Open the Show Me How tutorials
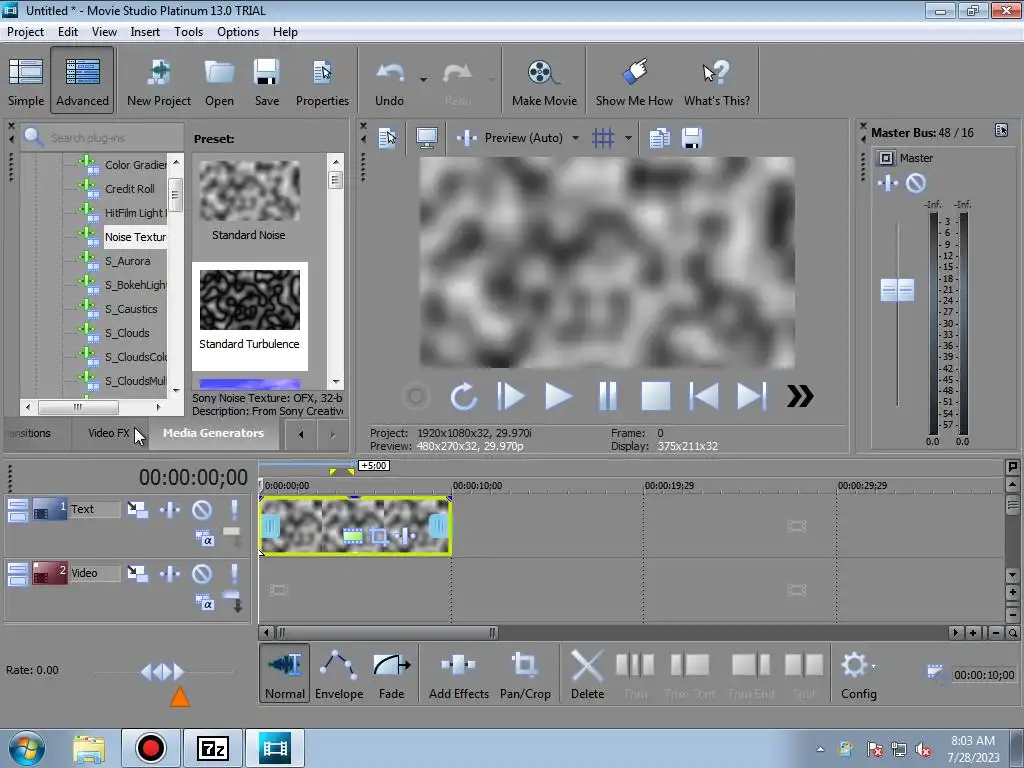The image size is (1024, 768). pos(634,82)
